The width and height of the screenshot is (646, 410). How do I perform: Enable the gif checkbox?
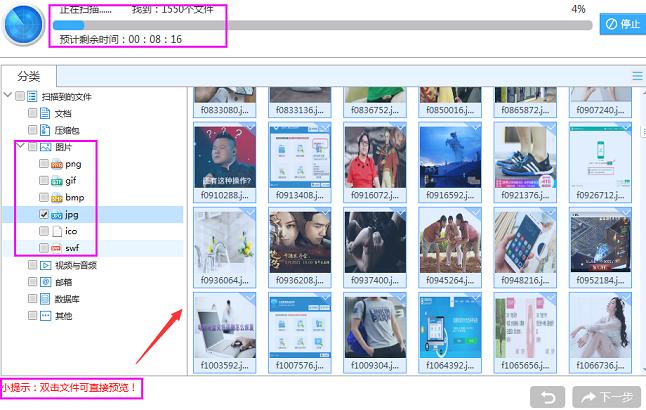tap(44, 180)
